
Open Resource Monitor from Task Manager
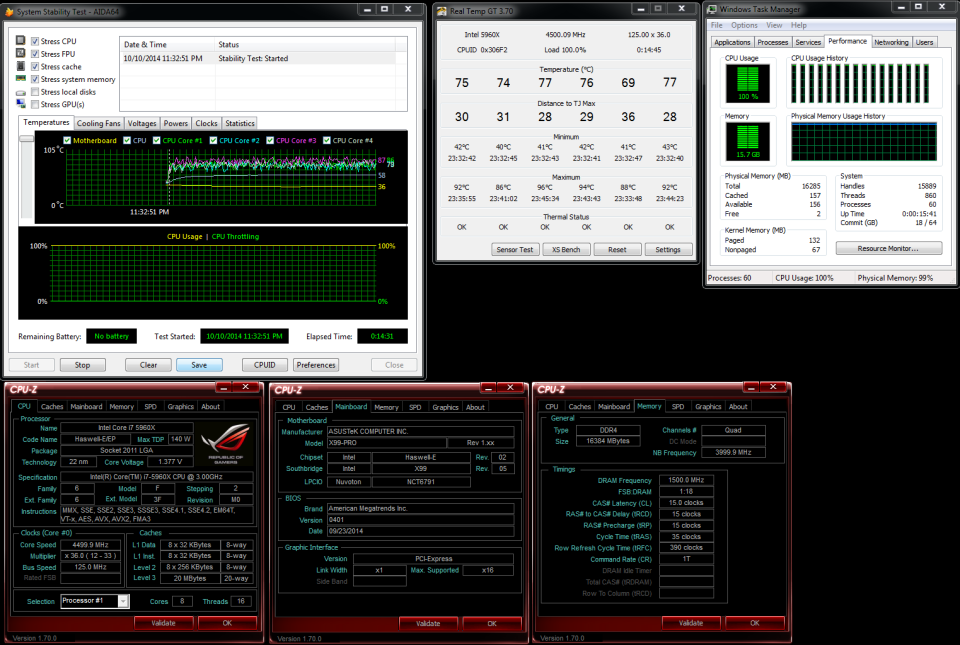[x=889, y=248]
